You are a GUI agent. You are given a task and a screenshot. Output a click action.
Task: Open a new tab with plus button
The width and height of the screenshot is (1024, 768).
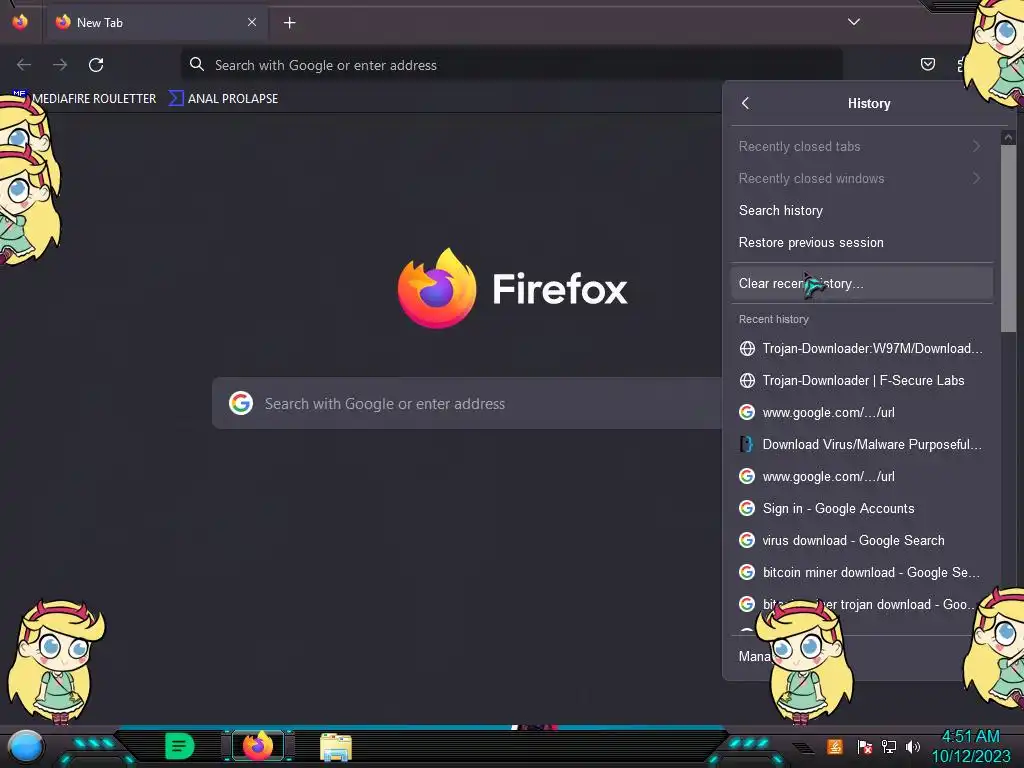(x=289, y=23)
